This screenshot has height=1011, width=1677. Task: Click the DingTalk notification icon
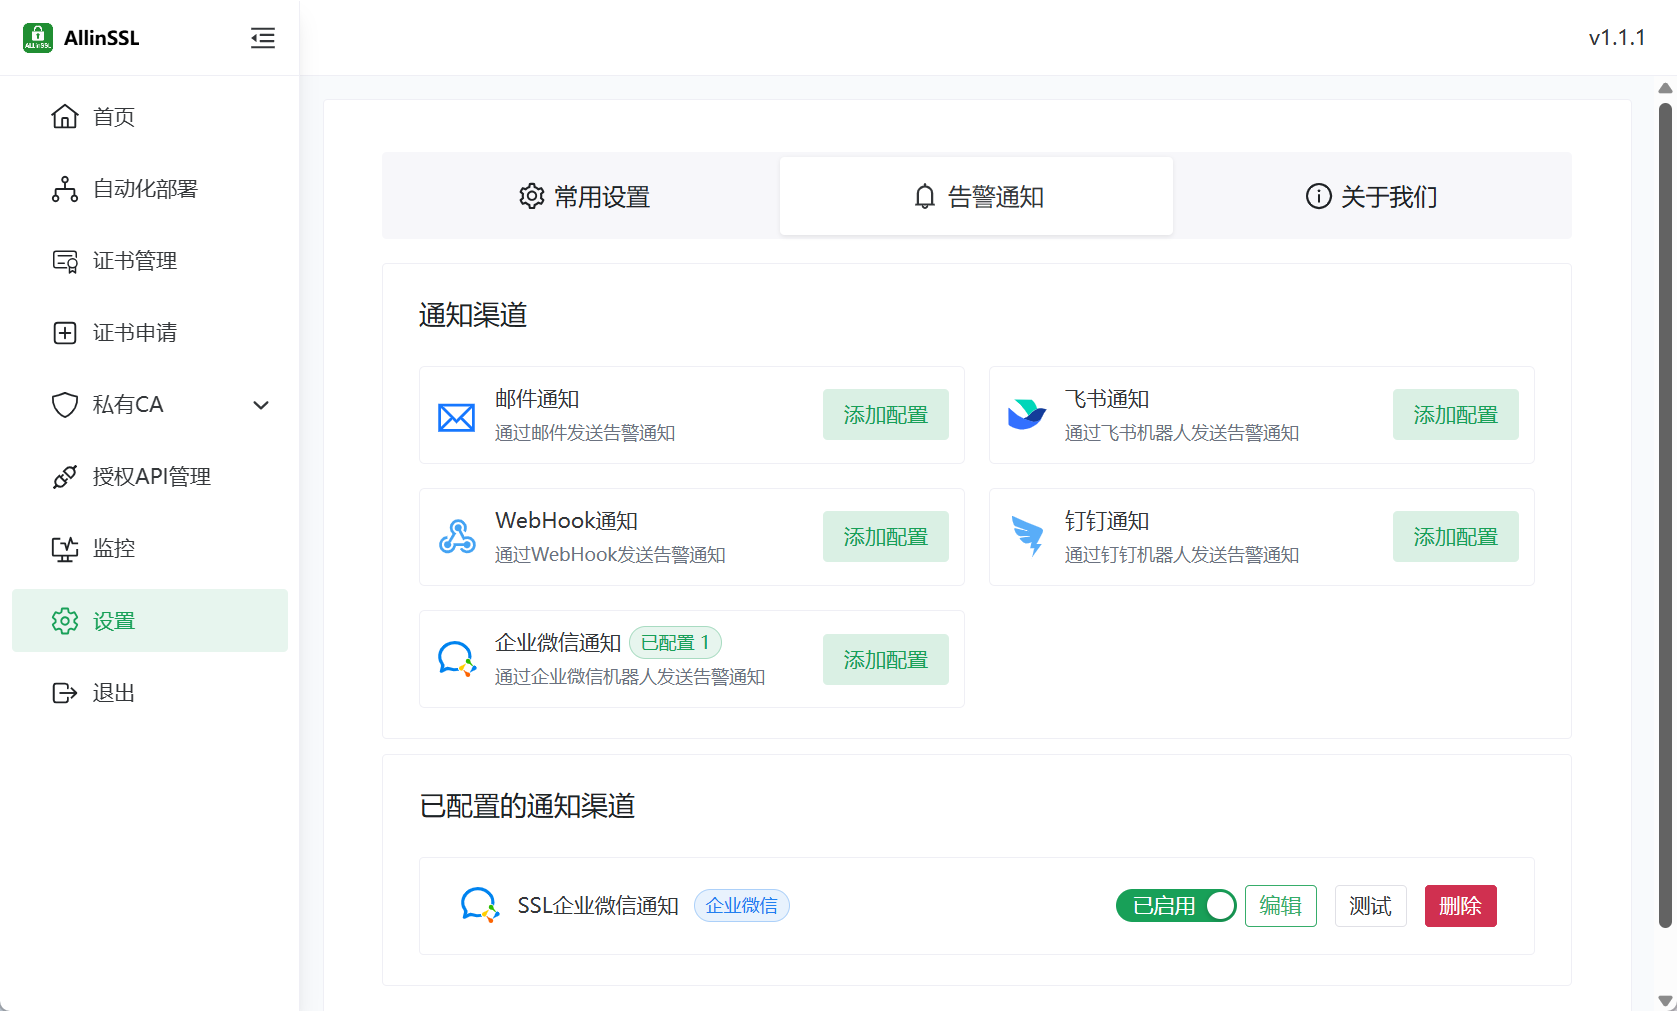click(1026, 536)
